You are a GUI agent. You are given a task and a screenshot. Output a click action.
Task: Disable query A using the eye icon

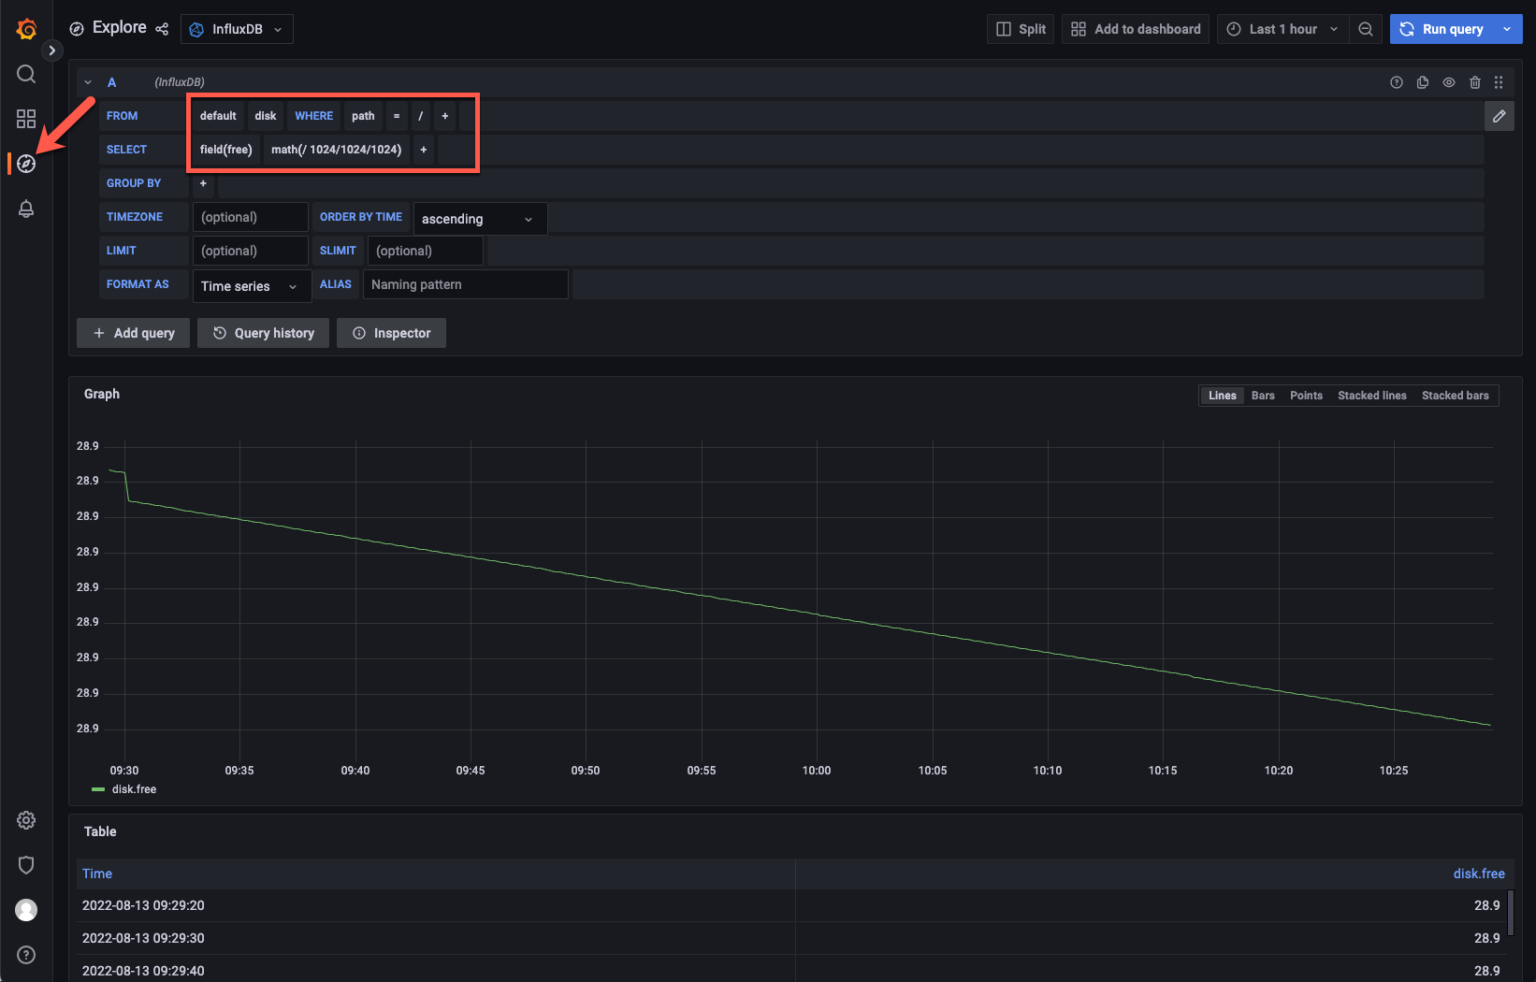pyautogui.click(x=1448, y=82)
